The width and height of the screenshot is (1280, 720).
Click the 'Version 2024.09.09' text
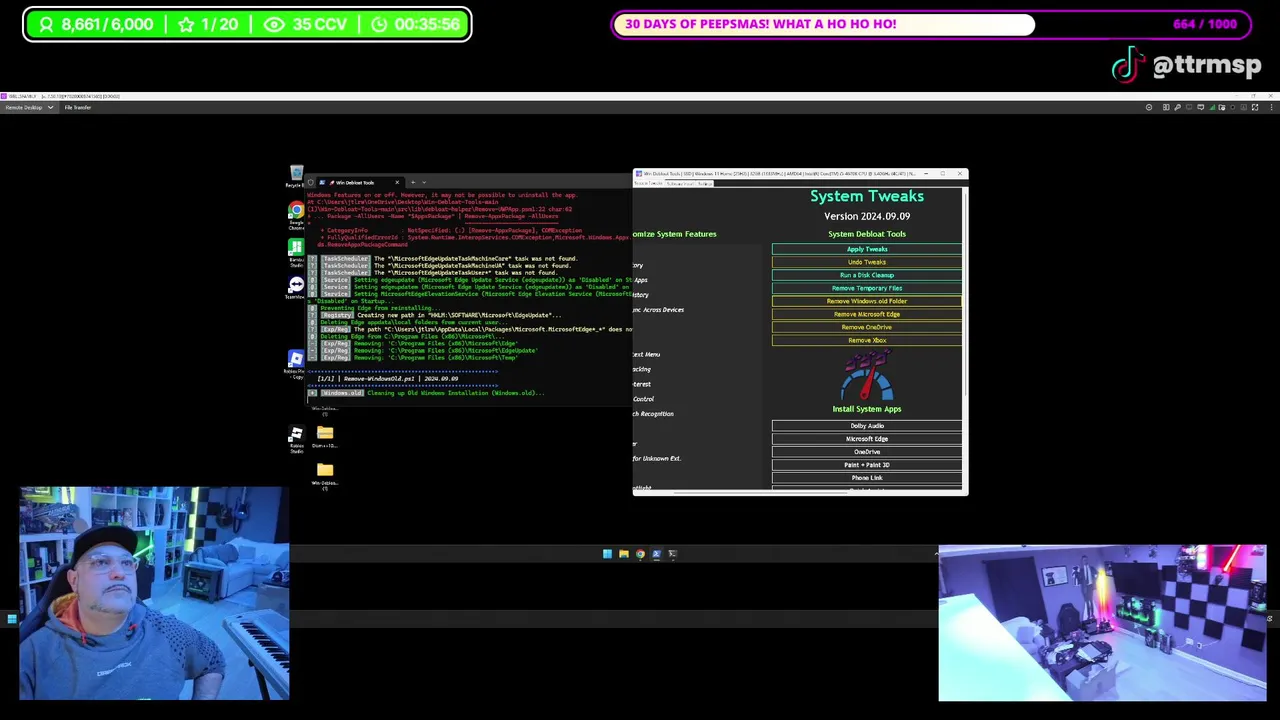pyautogui.click(x=867, y=216)
